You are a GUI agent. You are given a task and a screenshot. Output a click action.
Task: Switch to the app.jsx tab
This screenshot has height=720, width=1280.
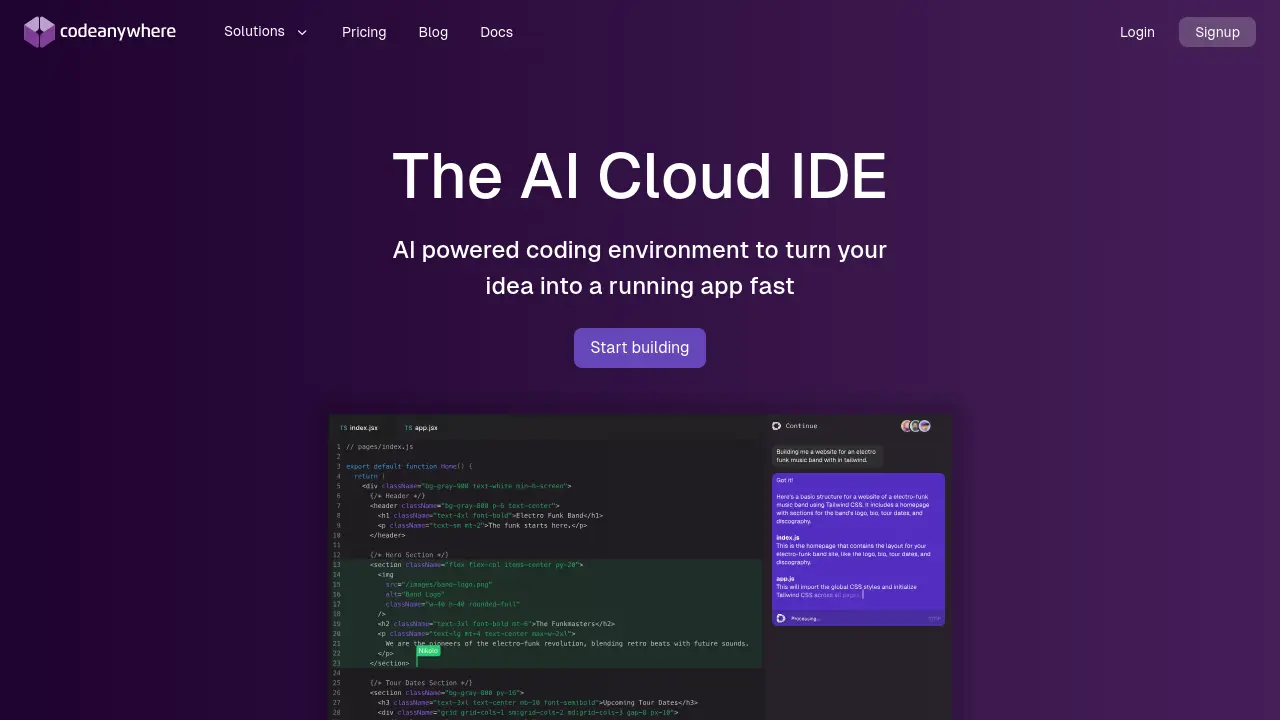tap(426, 427)
